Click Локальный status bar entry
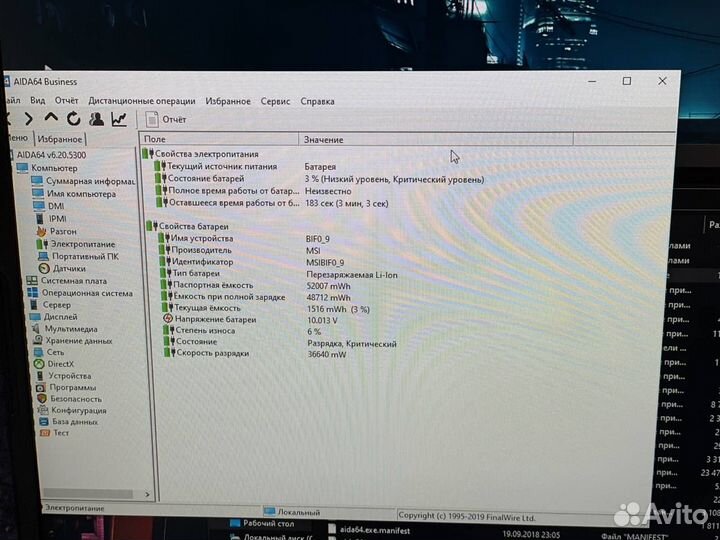 tap(293, 512)
